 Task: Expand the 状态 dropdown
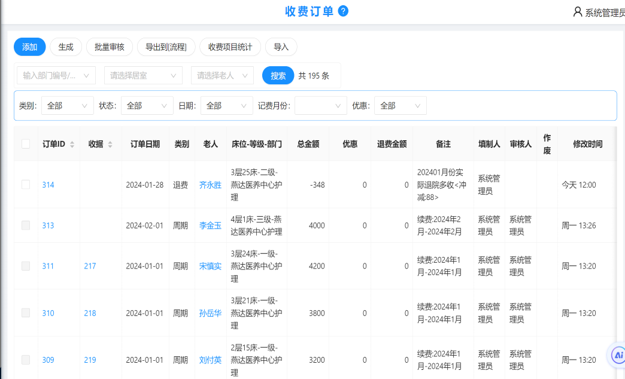pyautogui.click(x=147, y=106)
